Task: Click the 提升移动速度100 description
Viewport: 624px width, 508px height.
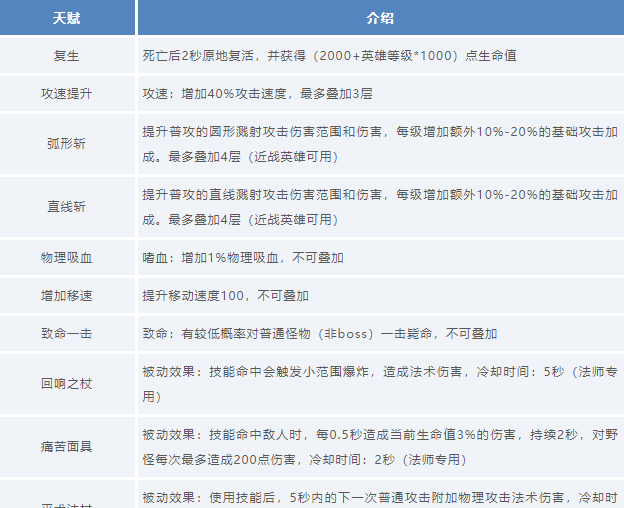Action: (226, 296)
